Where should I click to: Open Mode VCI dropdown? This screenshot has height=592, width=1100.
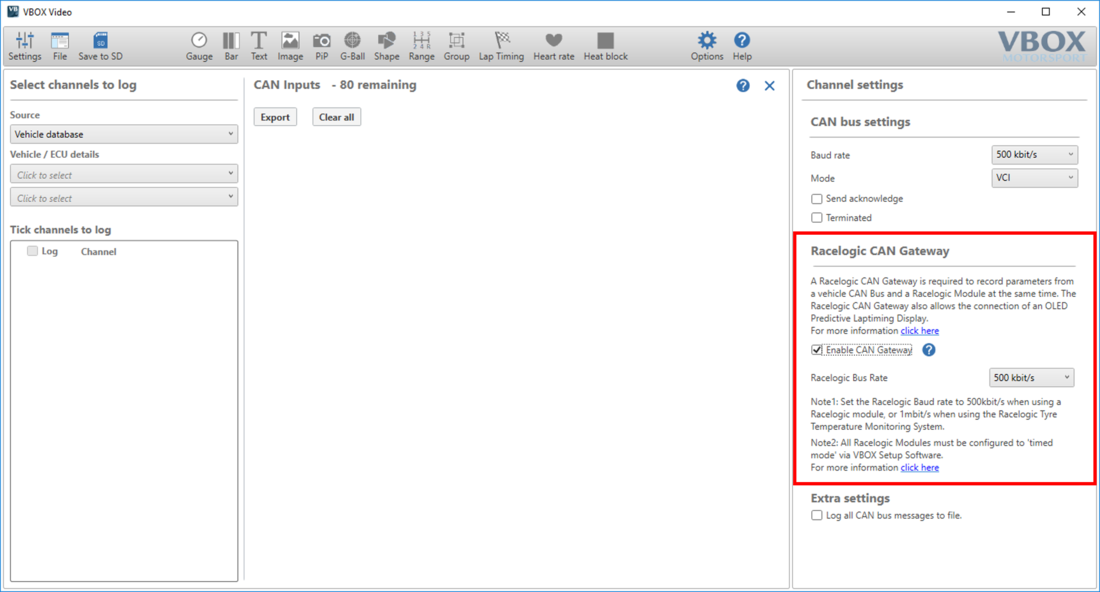coord(1034,178)
